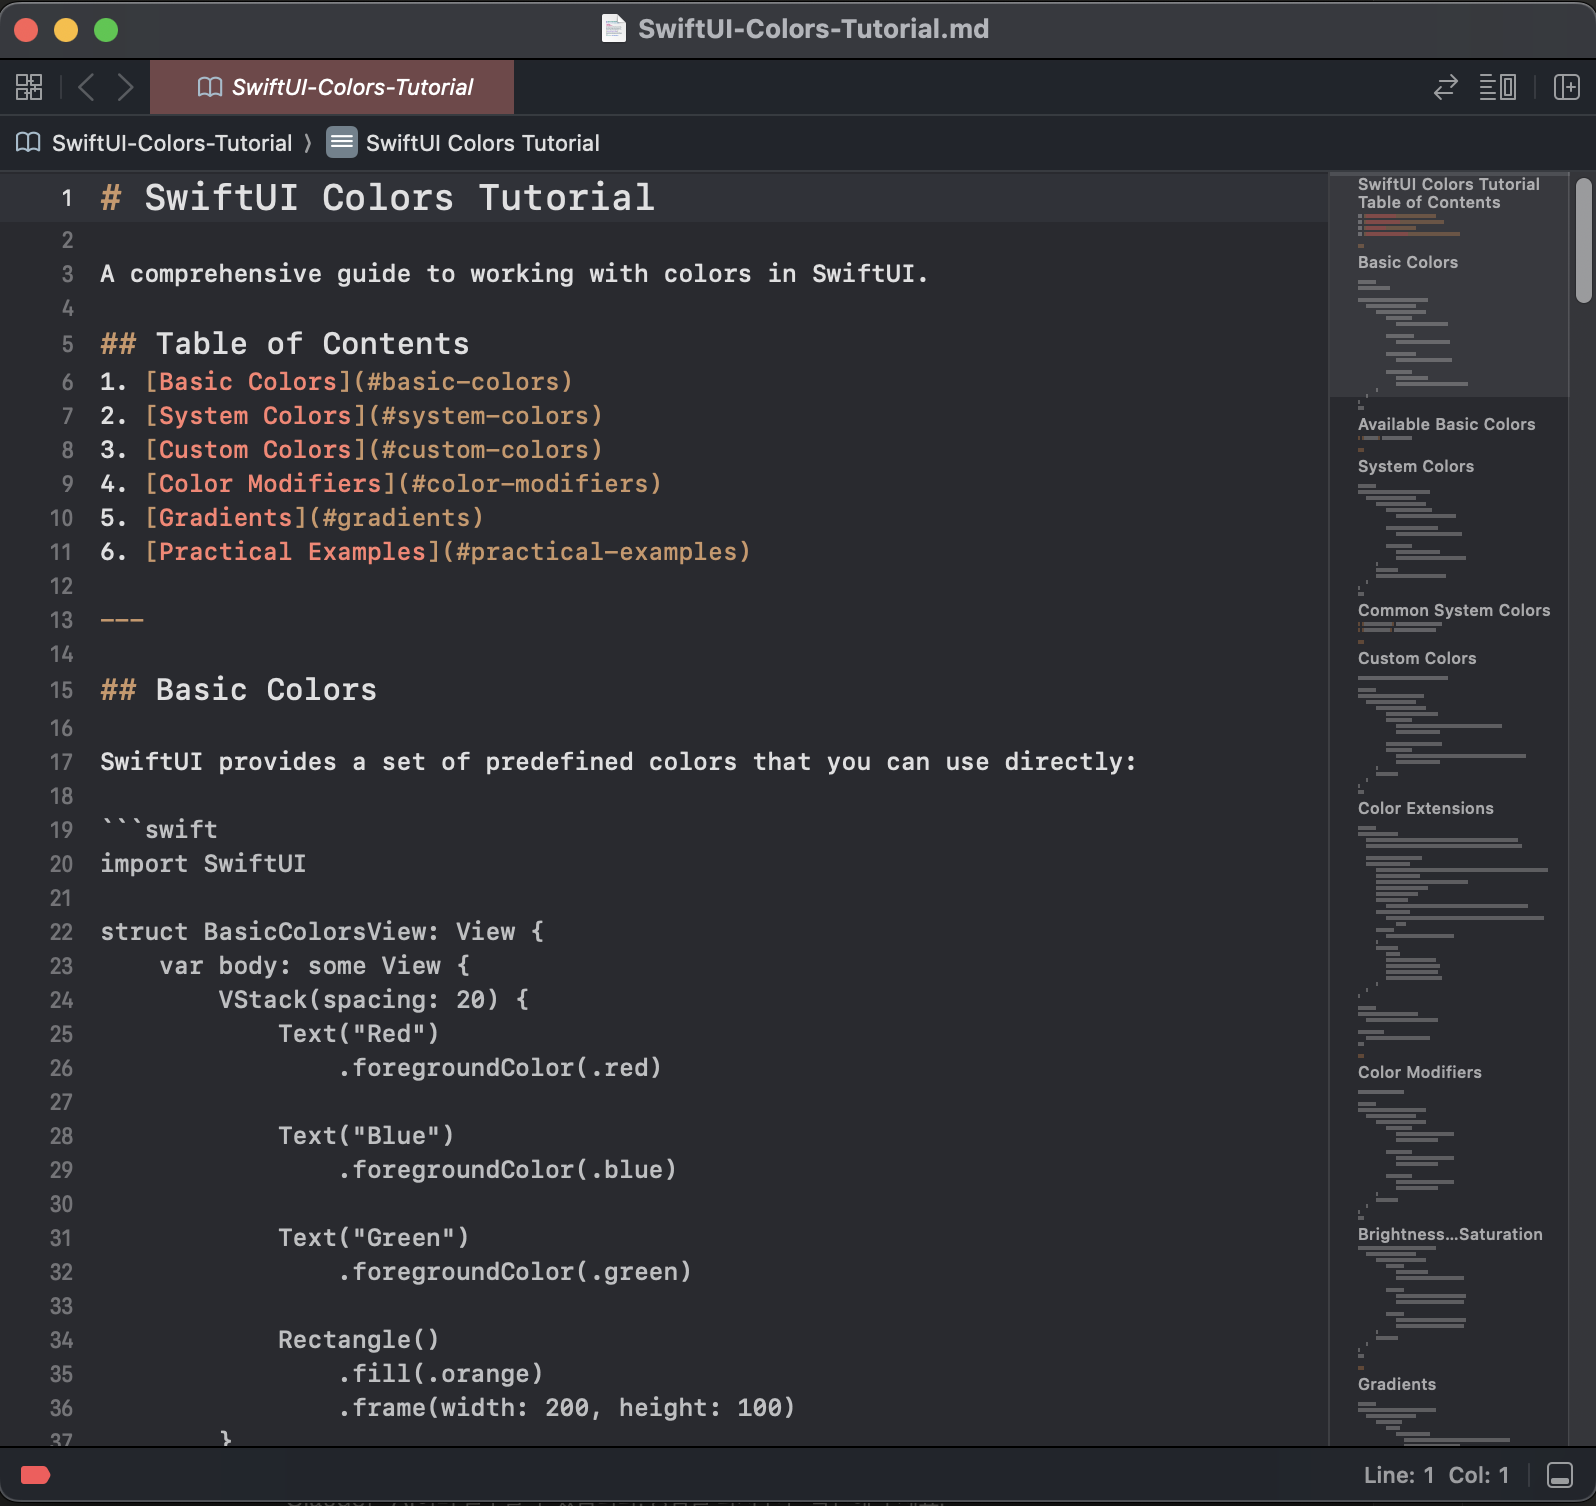Jump to System Colors in the minimap

[1415, 466]
